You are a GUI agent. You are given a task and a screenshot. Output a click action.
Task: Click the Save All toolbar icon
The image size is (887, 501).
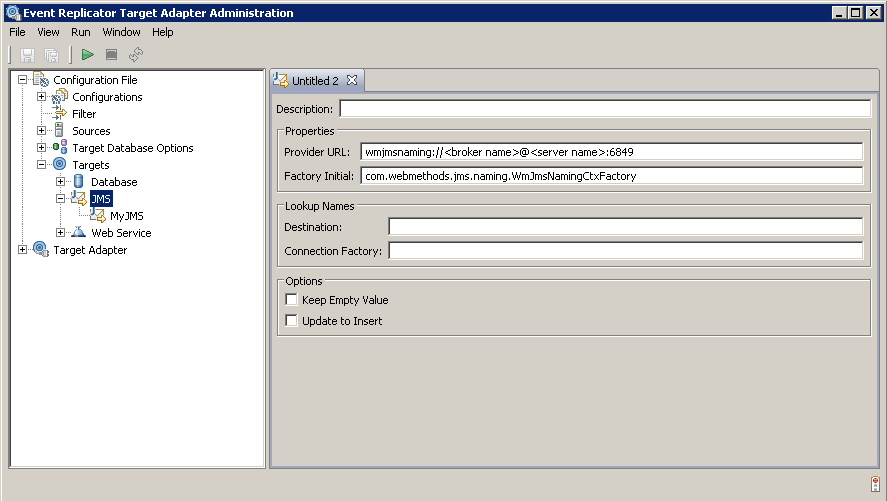click(51, 54)
